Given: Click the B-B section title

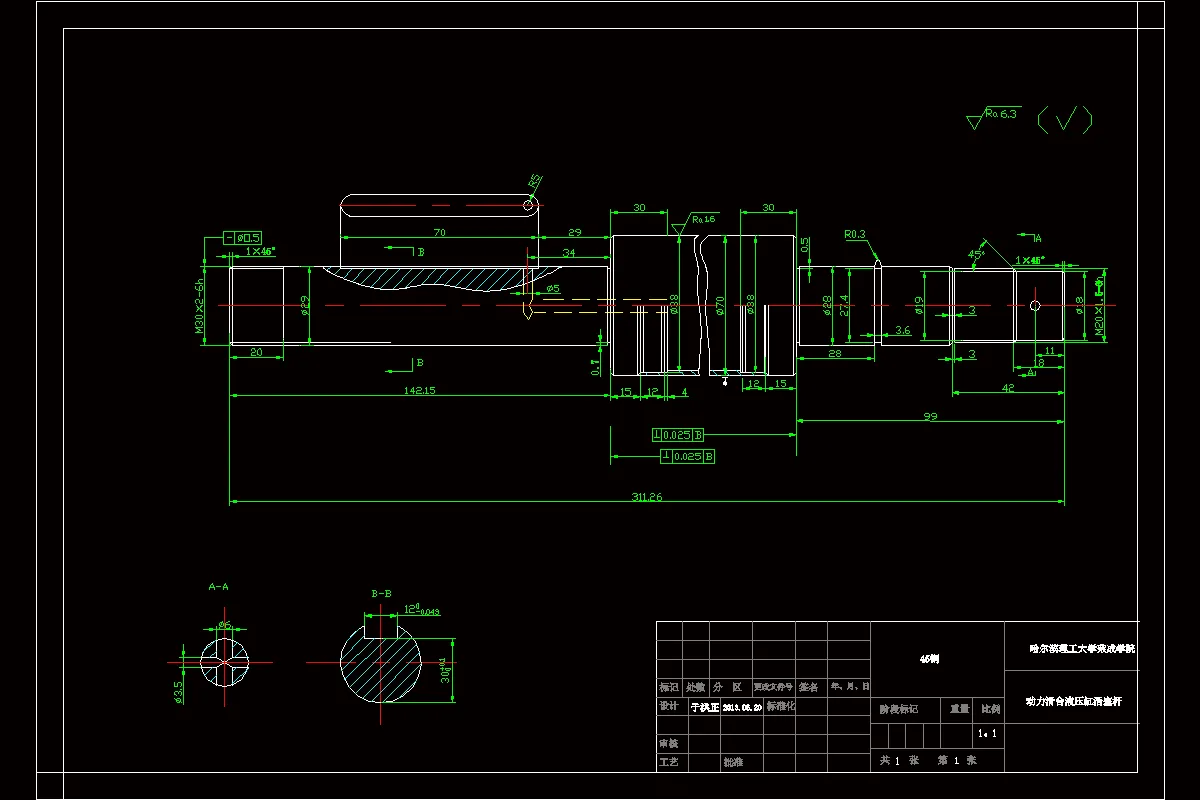Looking at the screenshot, I should tap(382, 594).
